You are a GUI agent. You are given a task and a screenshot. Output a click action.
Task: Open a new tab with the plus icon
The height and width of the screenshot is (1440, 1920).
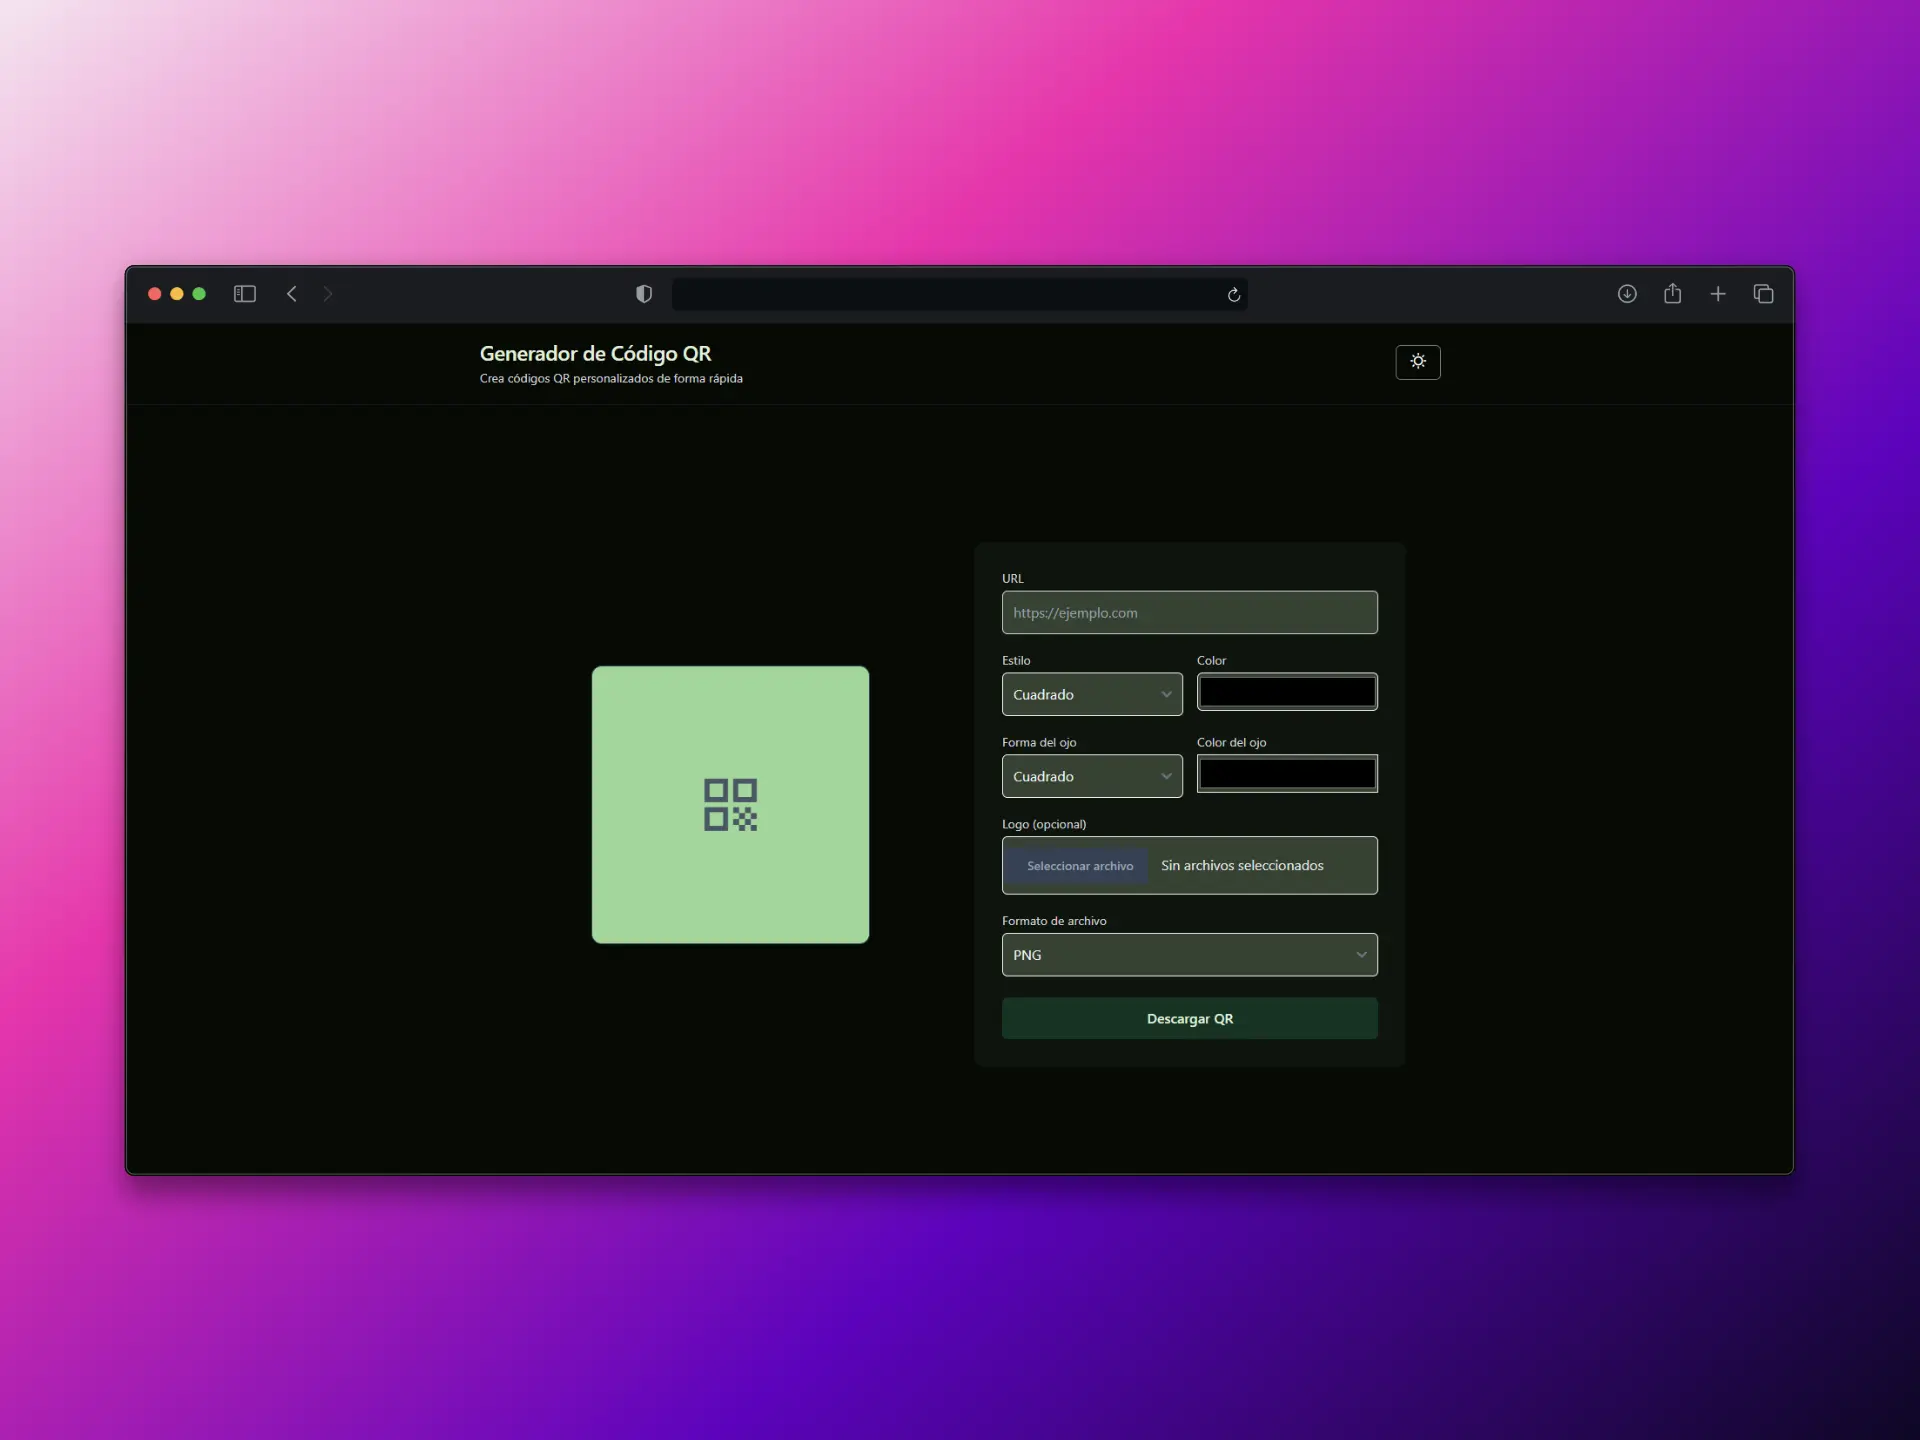tap(1718, 294)
